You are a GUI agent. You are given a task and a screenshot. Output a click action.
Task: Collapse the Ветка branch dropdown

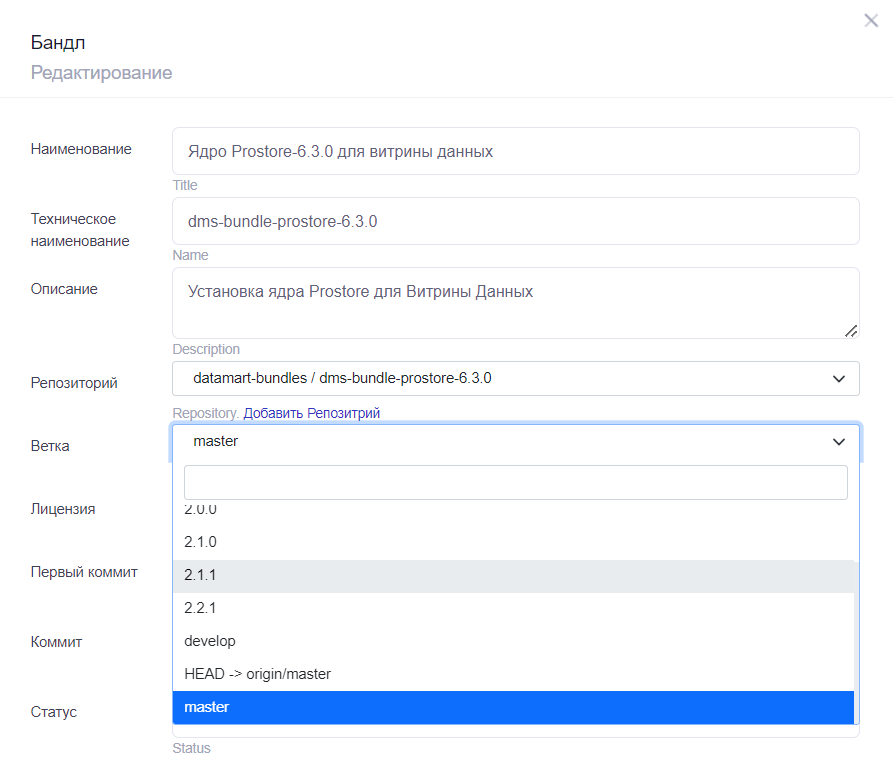click(x=500, y=441)
